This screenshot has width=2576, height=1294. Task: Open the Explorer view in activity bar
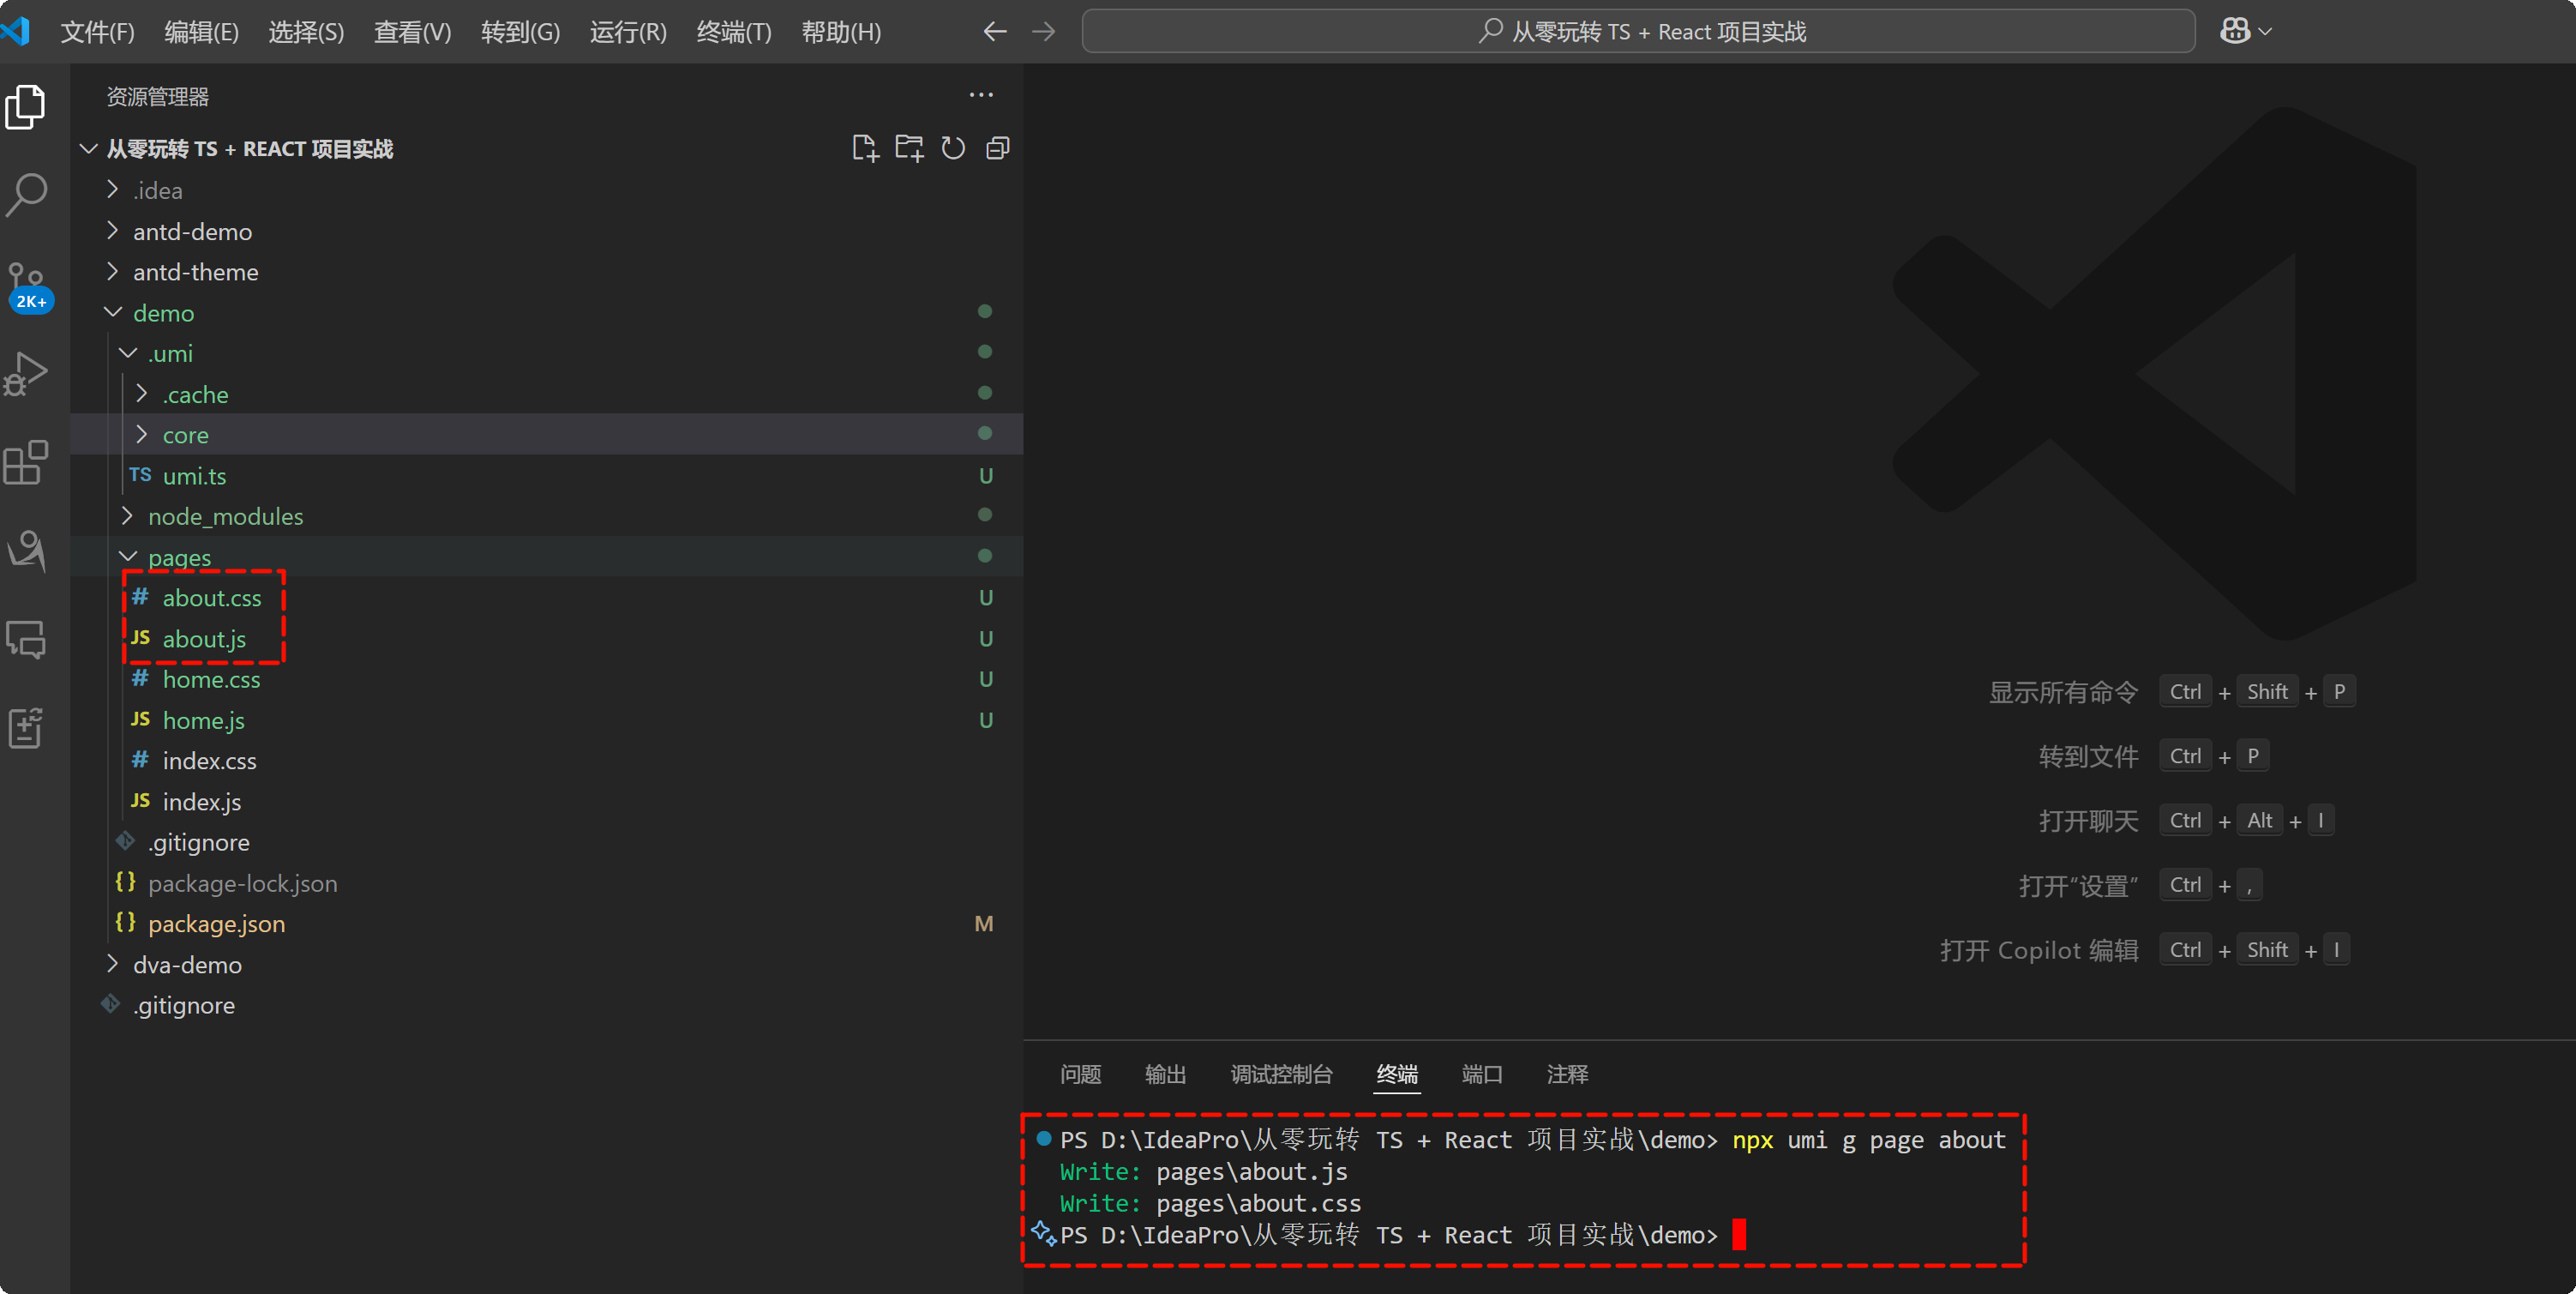27,107
